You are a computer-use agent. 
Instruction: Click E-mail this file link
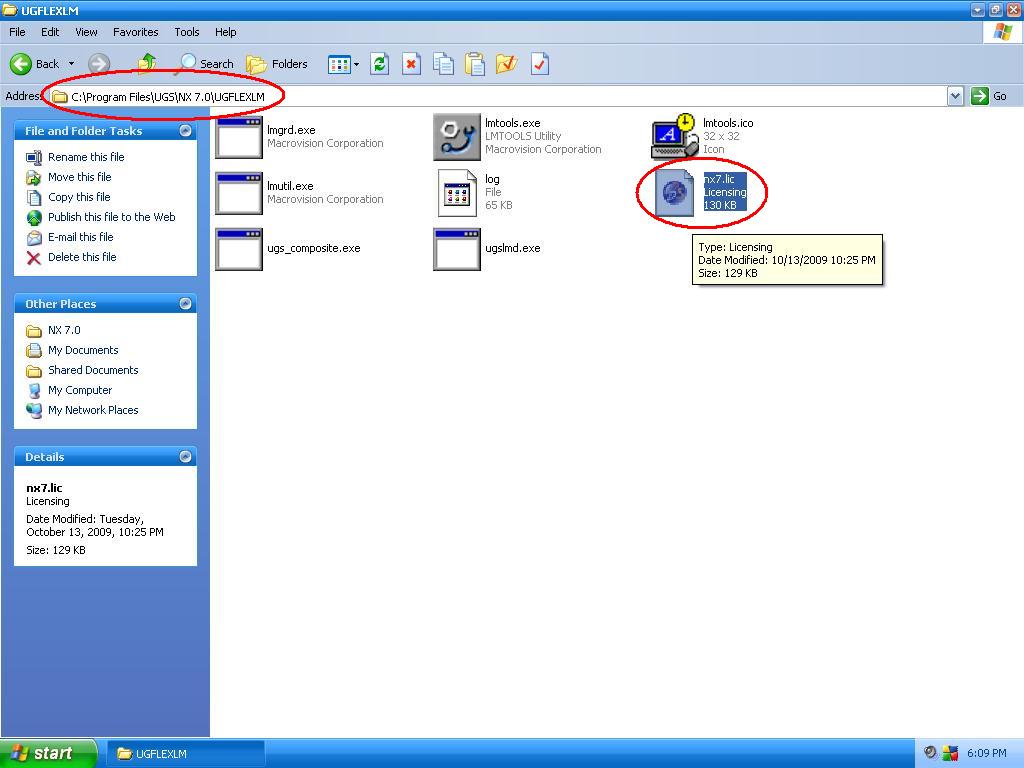click(80, 237)
